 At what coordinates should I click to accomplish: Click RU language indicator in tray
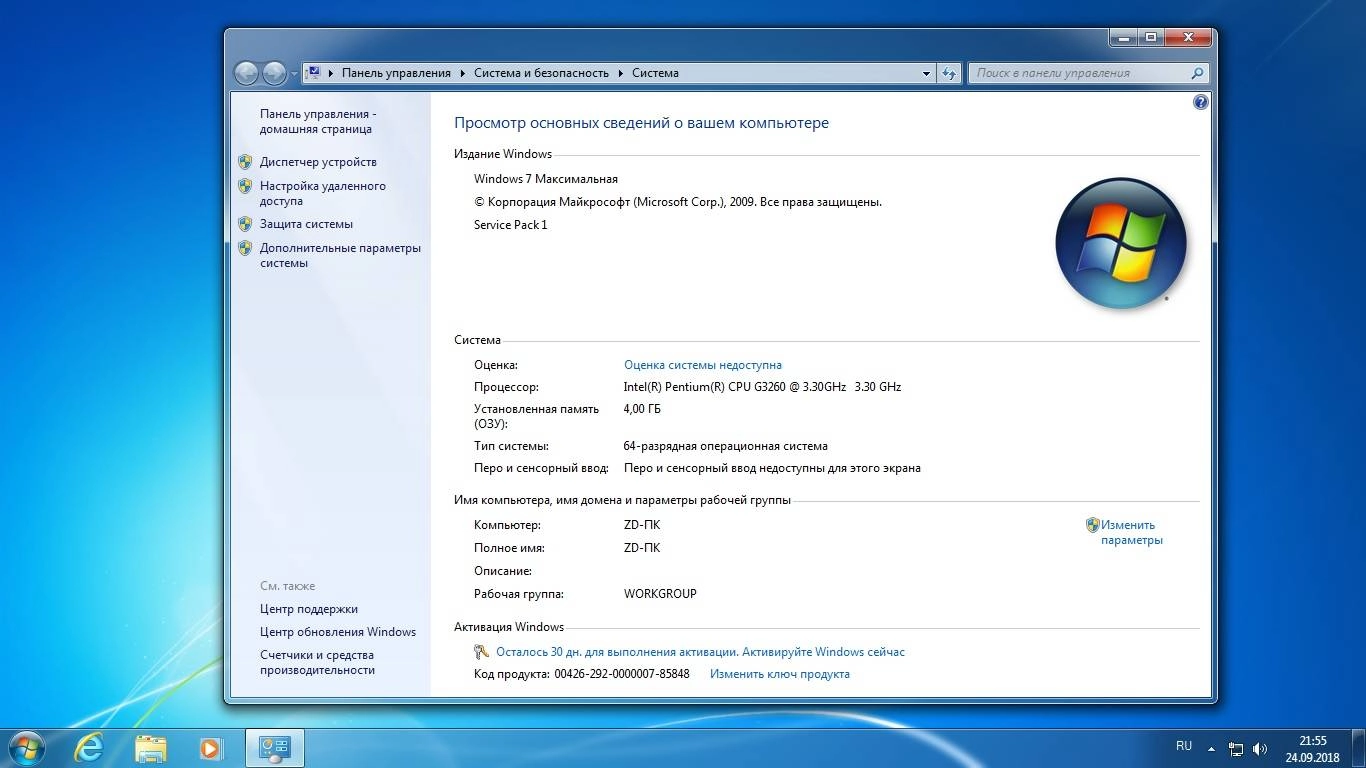1184,746
